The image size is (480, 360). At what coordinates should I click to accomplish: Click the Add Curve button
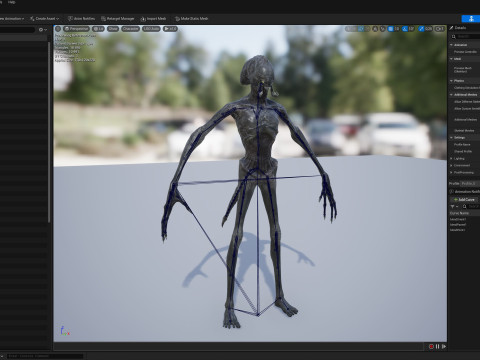464,200
